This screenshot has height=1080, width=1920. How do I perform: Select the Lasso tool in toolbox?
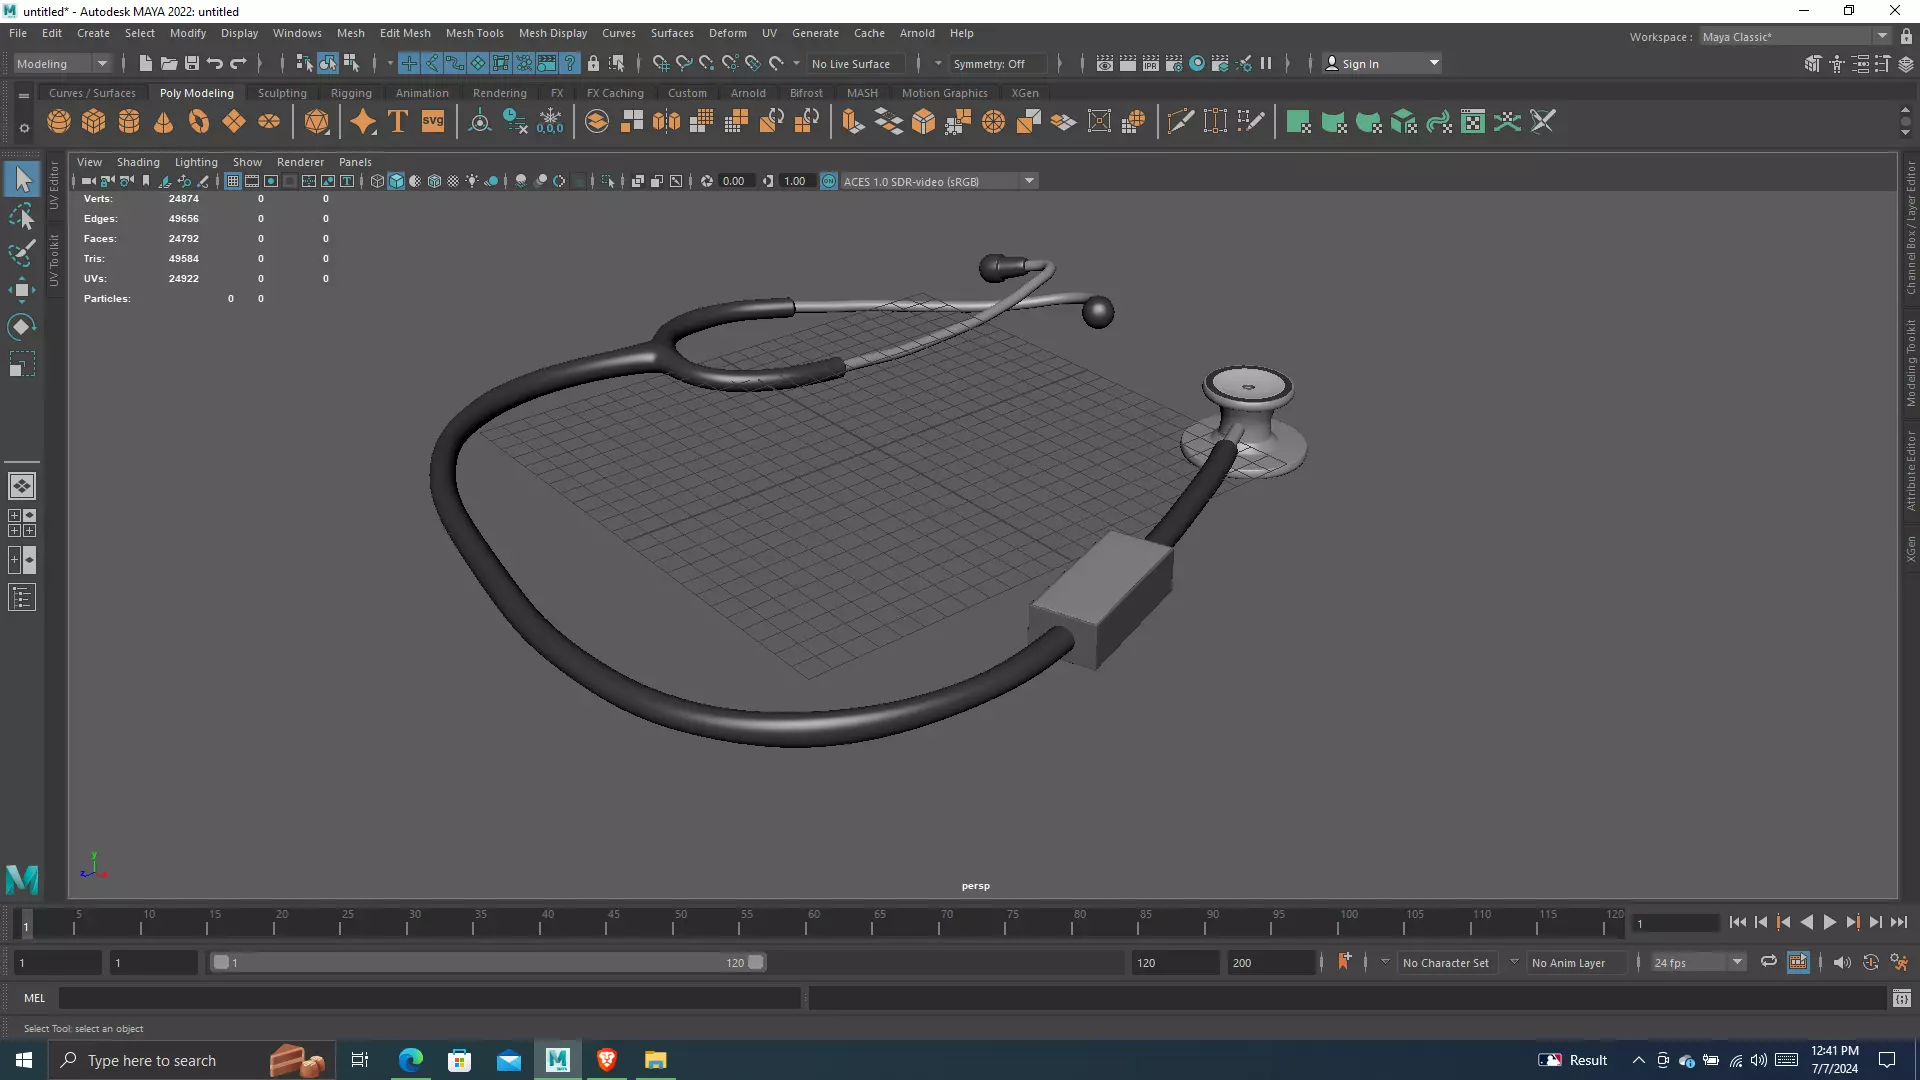tap(21, 217)
